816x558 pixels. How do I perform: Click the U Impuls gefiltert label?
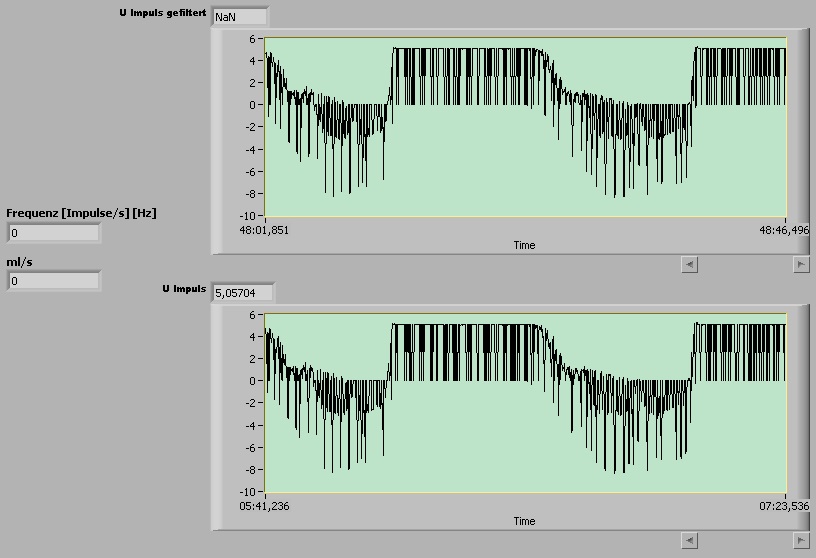coord(162,13)
